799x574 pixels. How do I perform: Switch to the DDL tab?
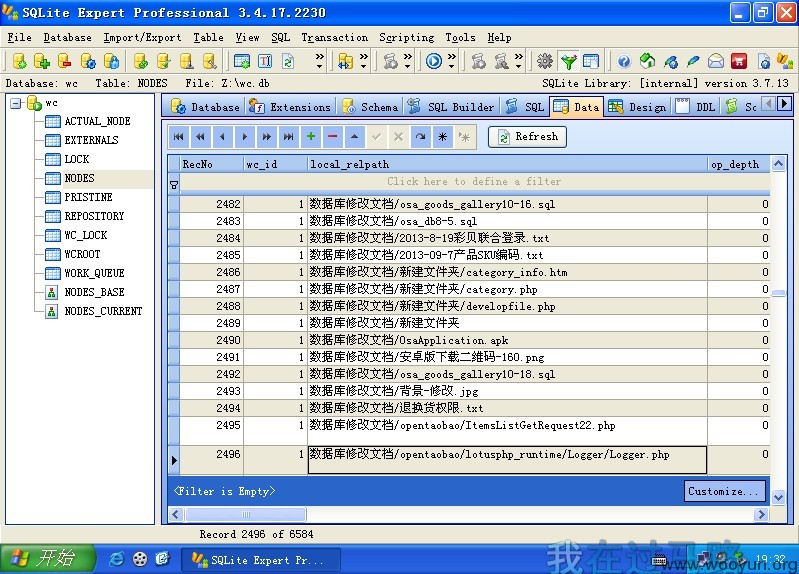(697, 107)
